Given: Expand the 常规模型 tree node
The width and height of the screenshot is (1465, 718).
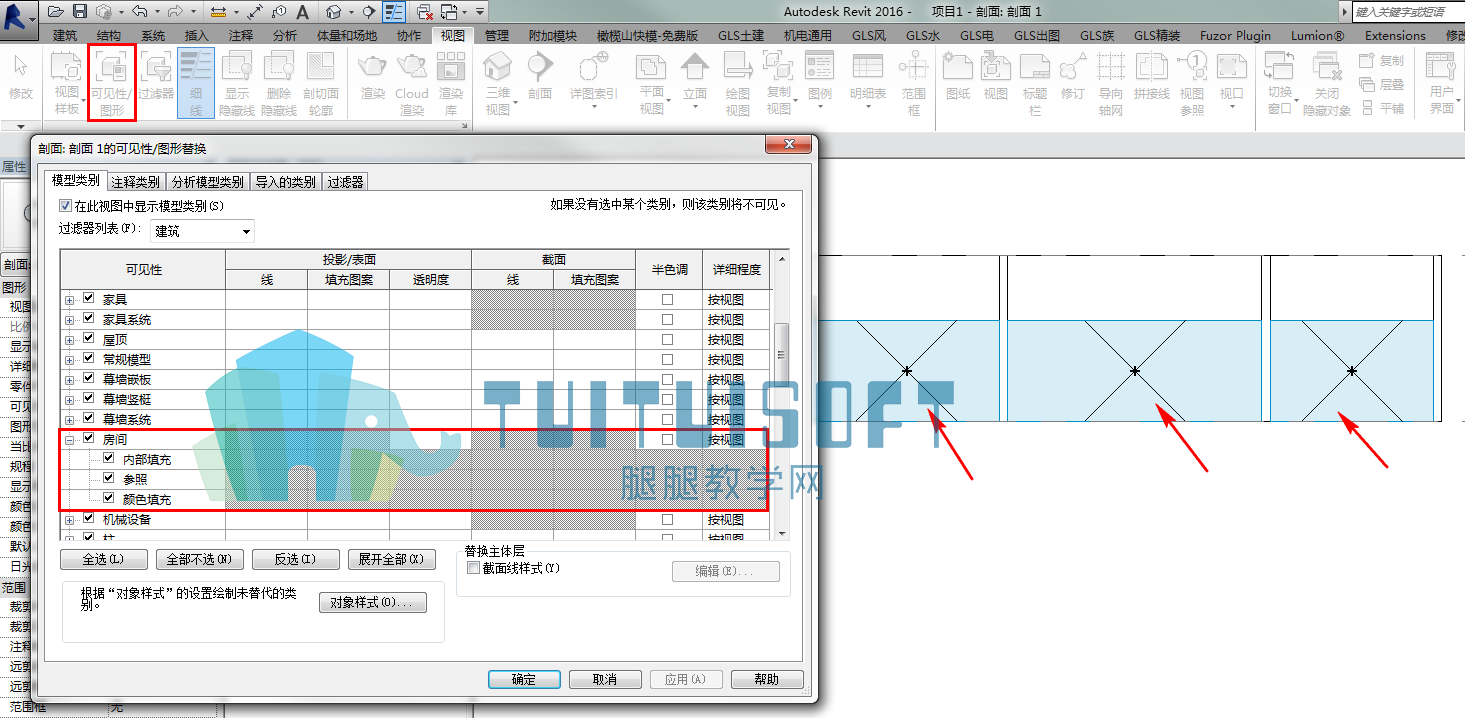Looking at the screenshot, I should [70, 360].
